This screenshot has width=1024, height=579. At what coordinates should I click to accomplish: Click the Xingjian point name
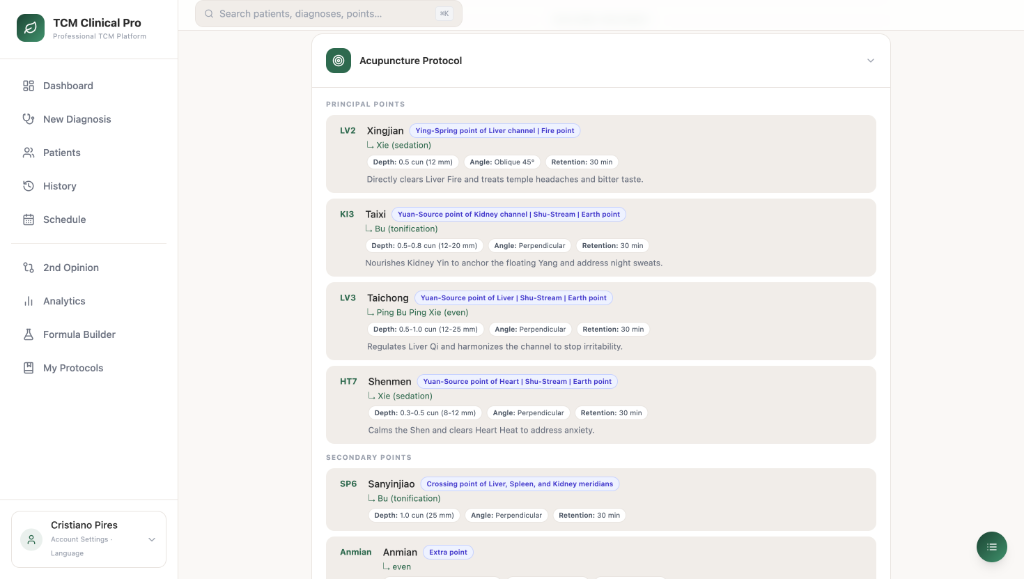pyautogui.click(x=385, y=131)
